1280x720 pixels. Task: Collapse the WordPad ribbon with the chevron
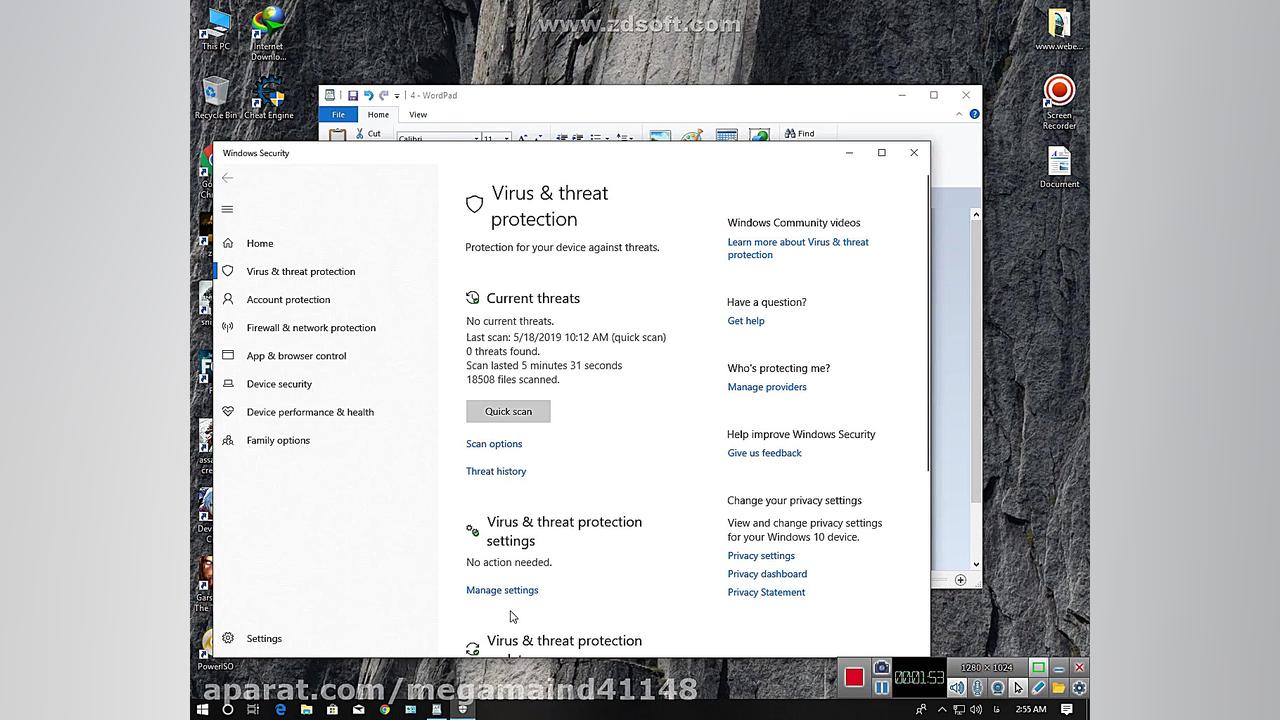tap(959, 114)
